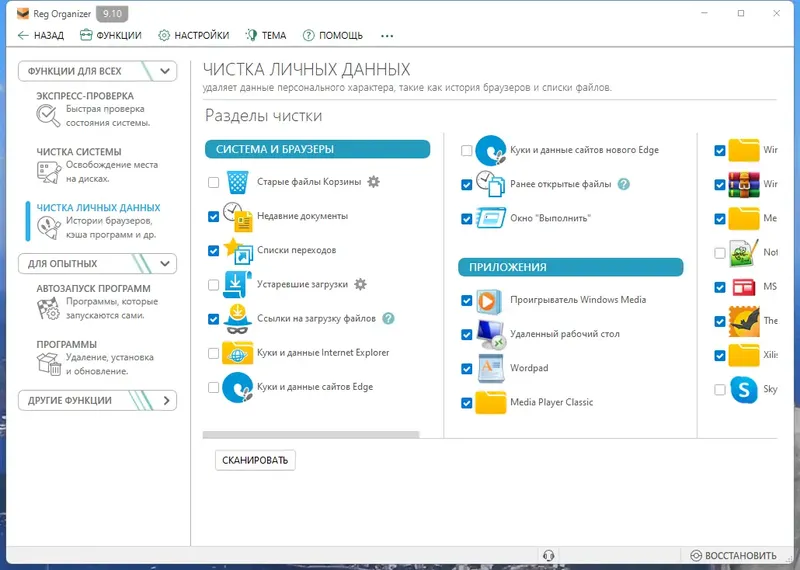Screen dimensions: 800x570
Task: Click the new Edge cookies icon
Action: click(x=491, y=151)
